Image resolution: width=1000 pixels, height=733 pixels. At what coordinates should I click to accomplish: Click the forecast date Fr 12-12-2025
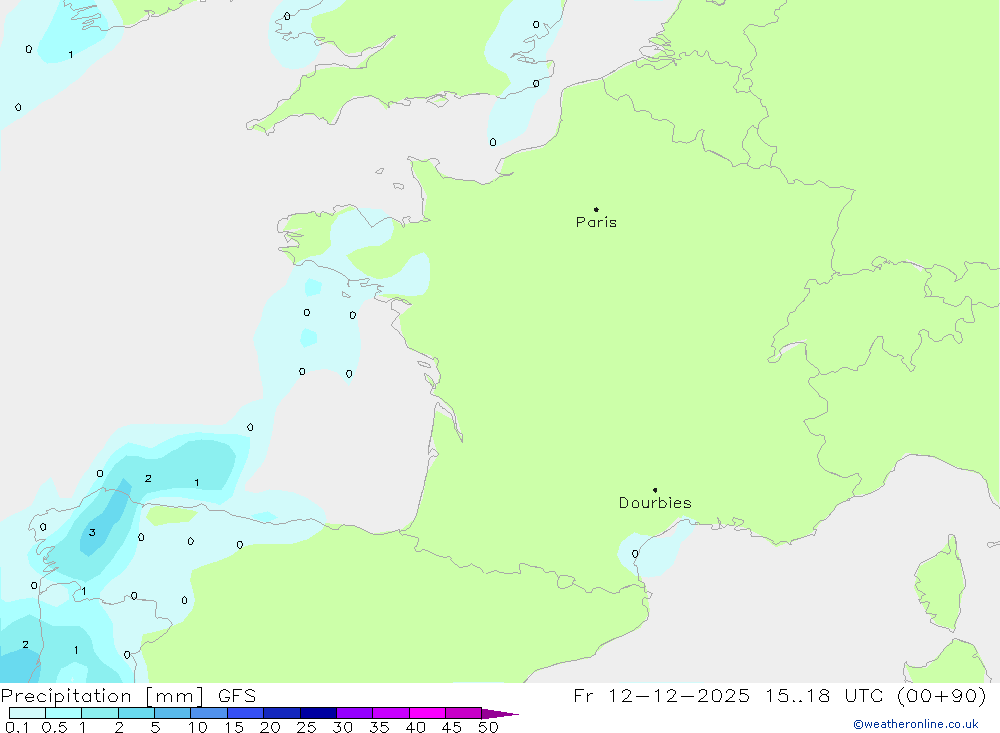tap(661, 695)
